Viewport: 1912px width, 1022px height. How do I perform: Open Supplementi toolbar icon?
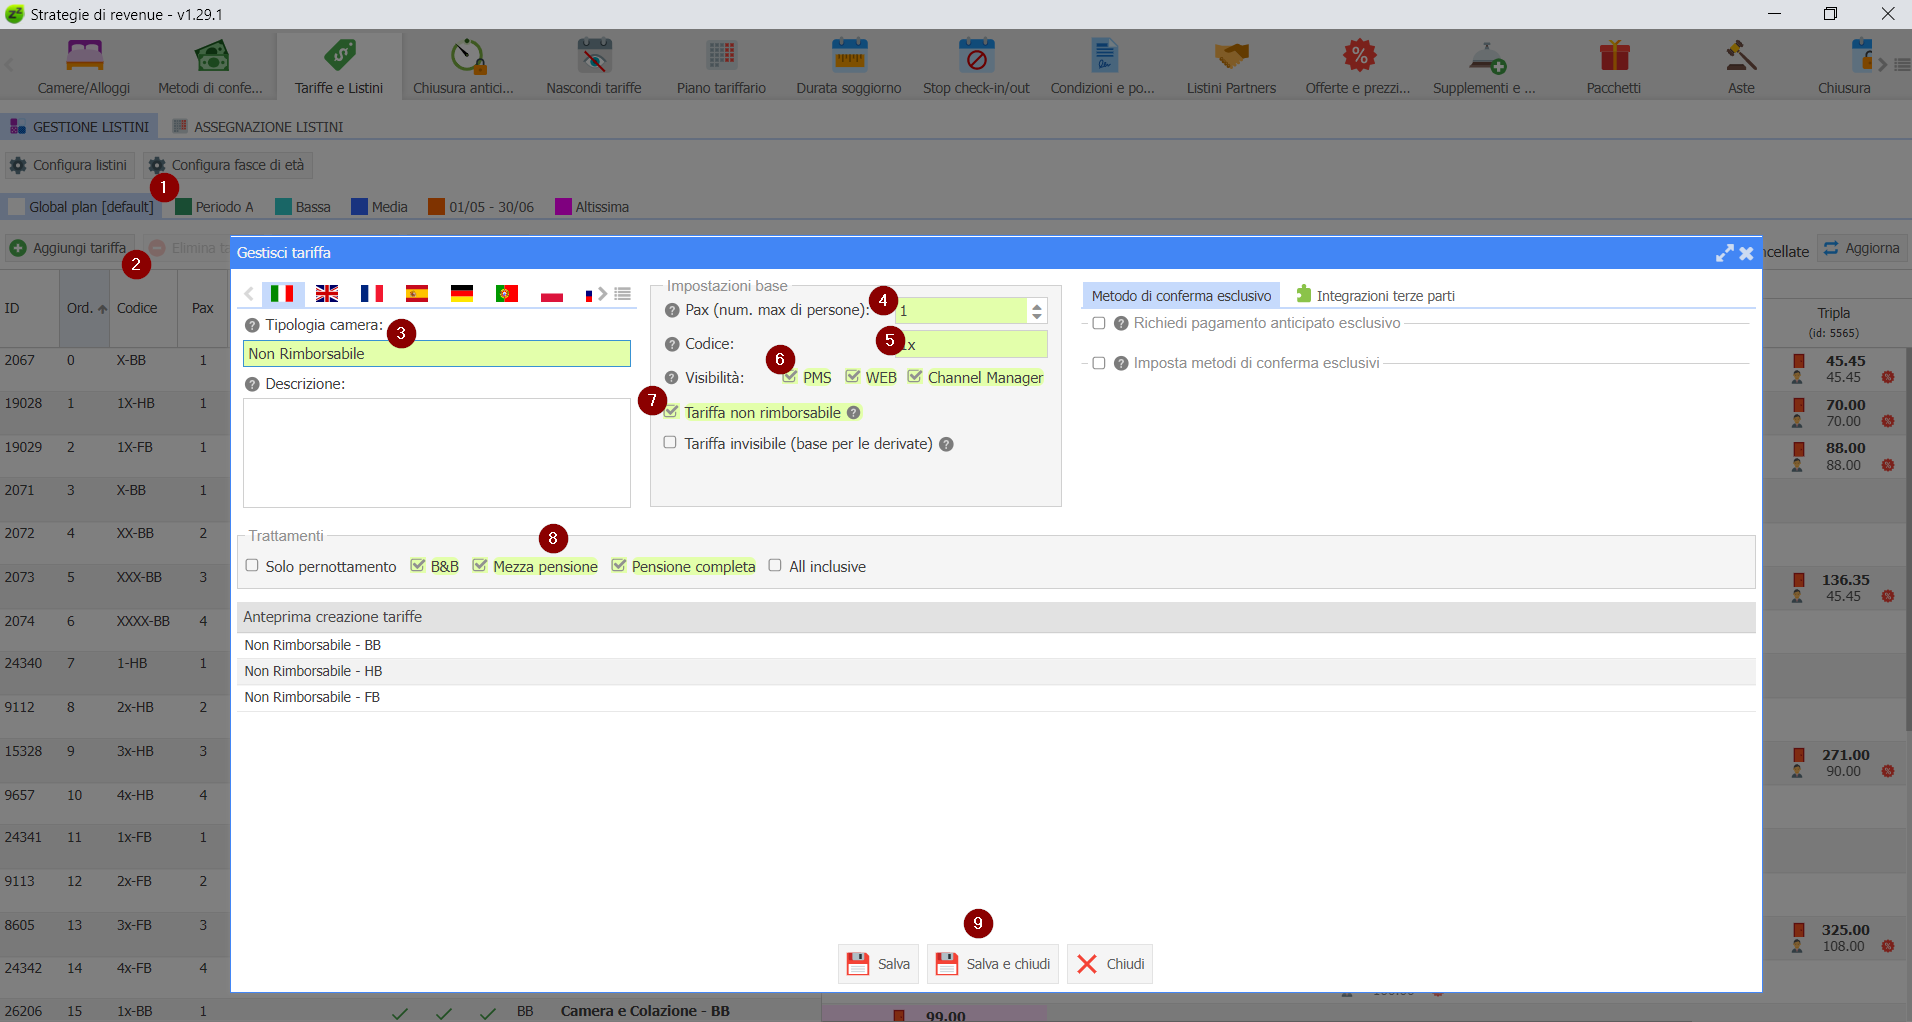click(x=1484, y=66)
